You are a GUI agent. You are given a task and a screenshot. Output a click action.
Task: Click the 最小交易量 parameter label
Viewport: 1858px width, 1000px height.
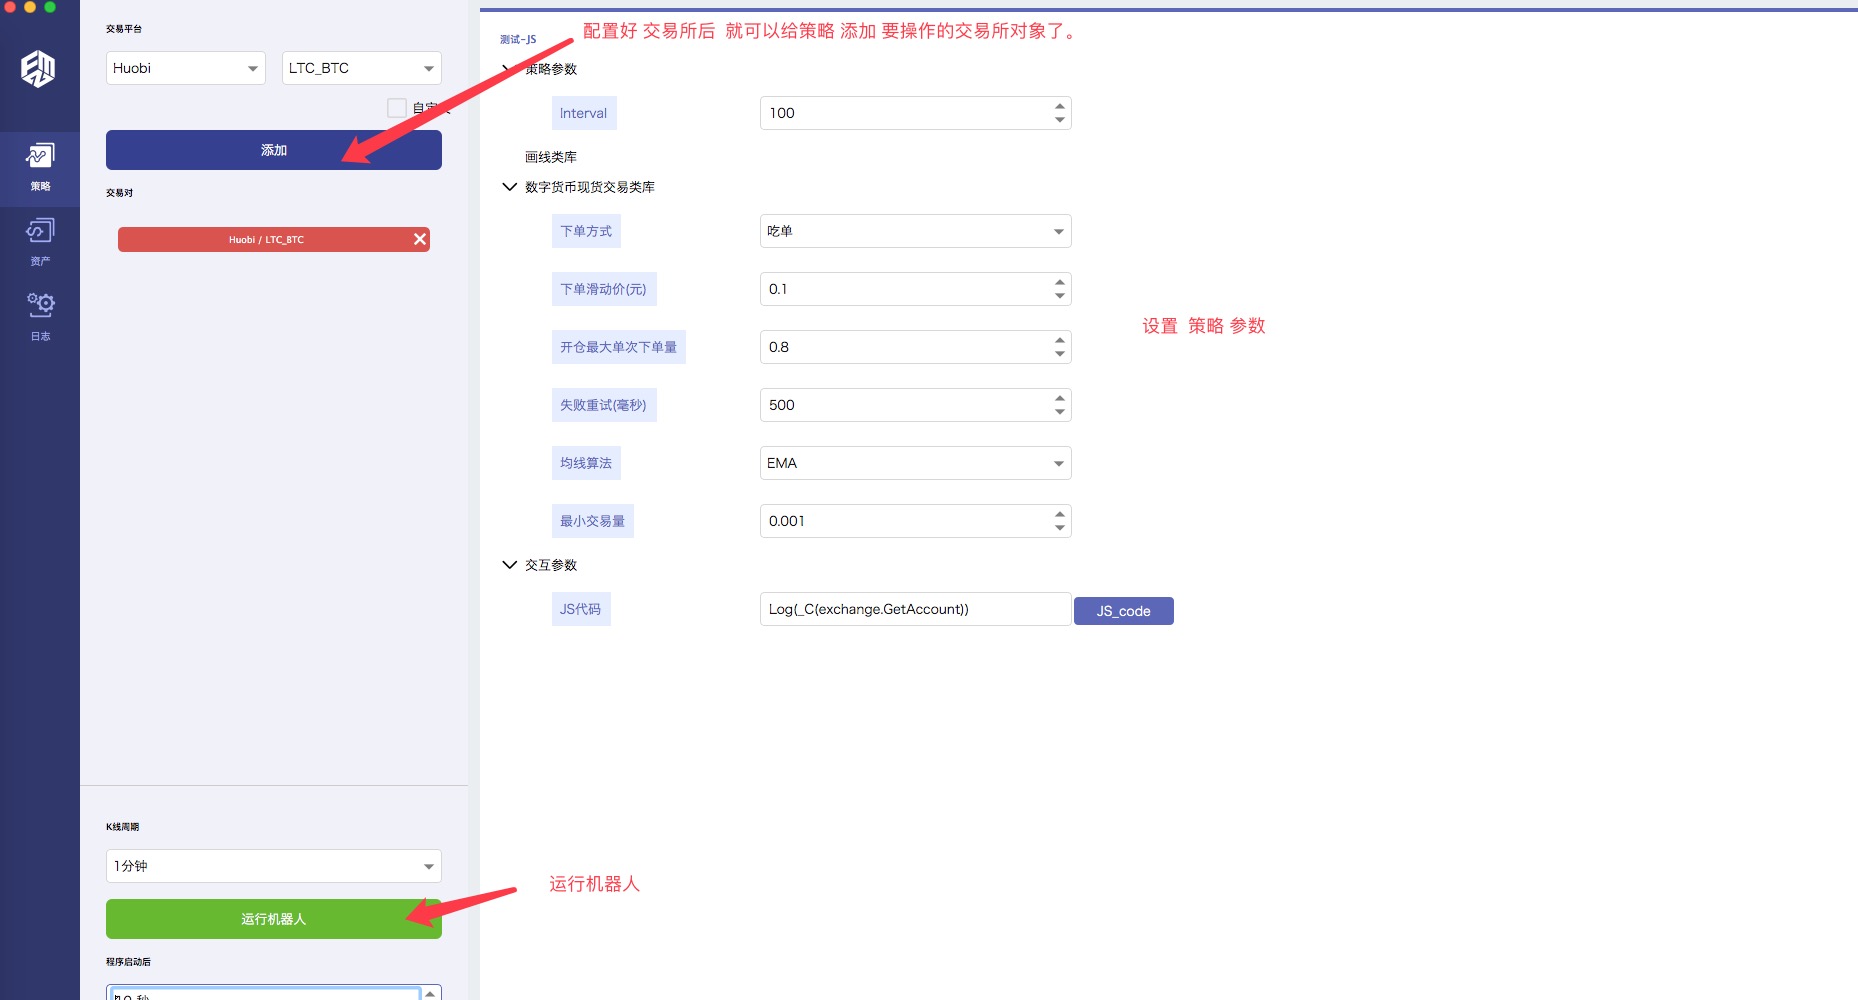[x=593, y=521]
